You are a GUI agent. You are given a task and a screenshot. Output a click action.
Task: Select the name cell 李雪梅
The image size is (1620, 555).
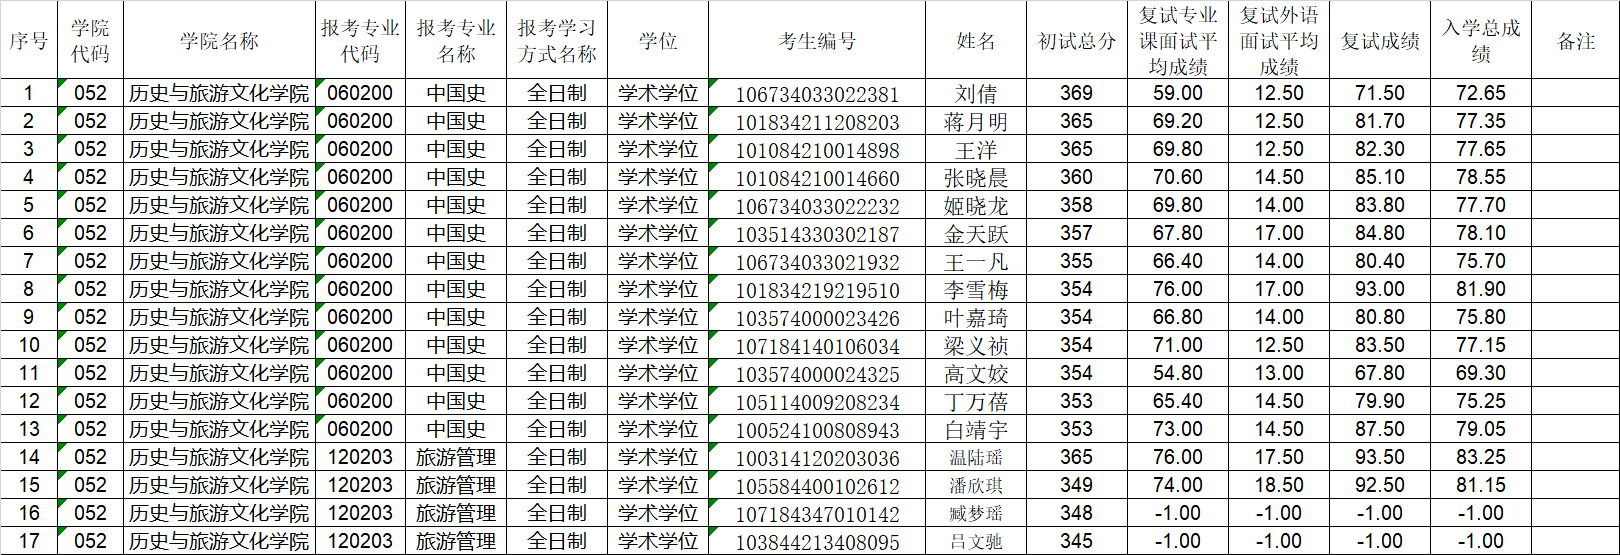[975, 290]
